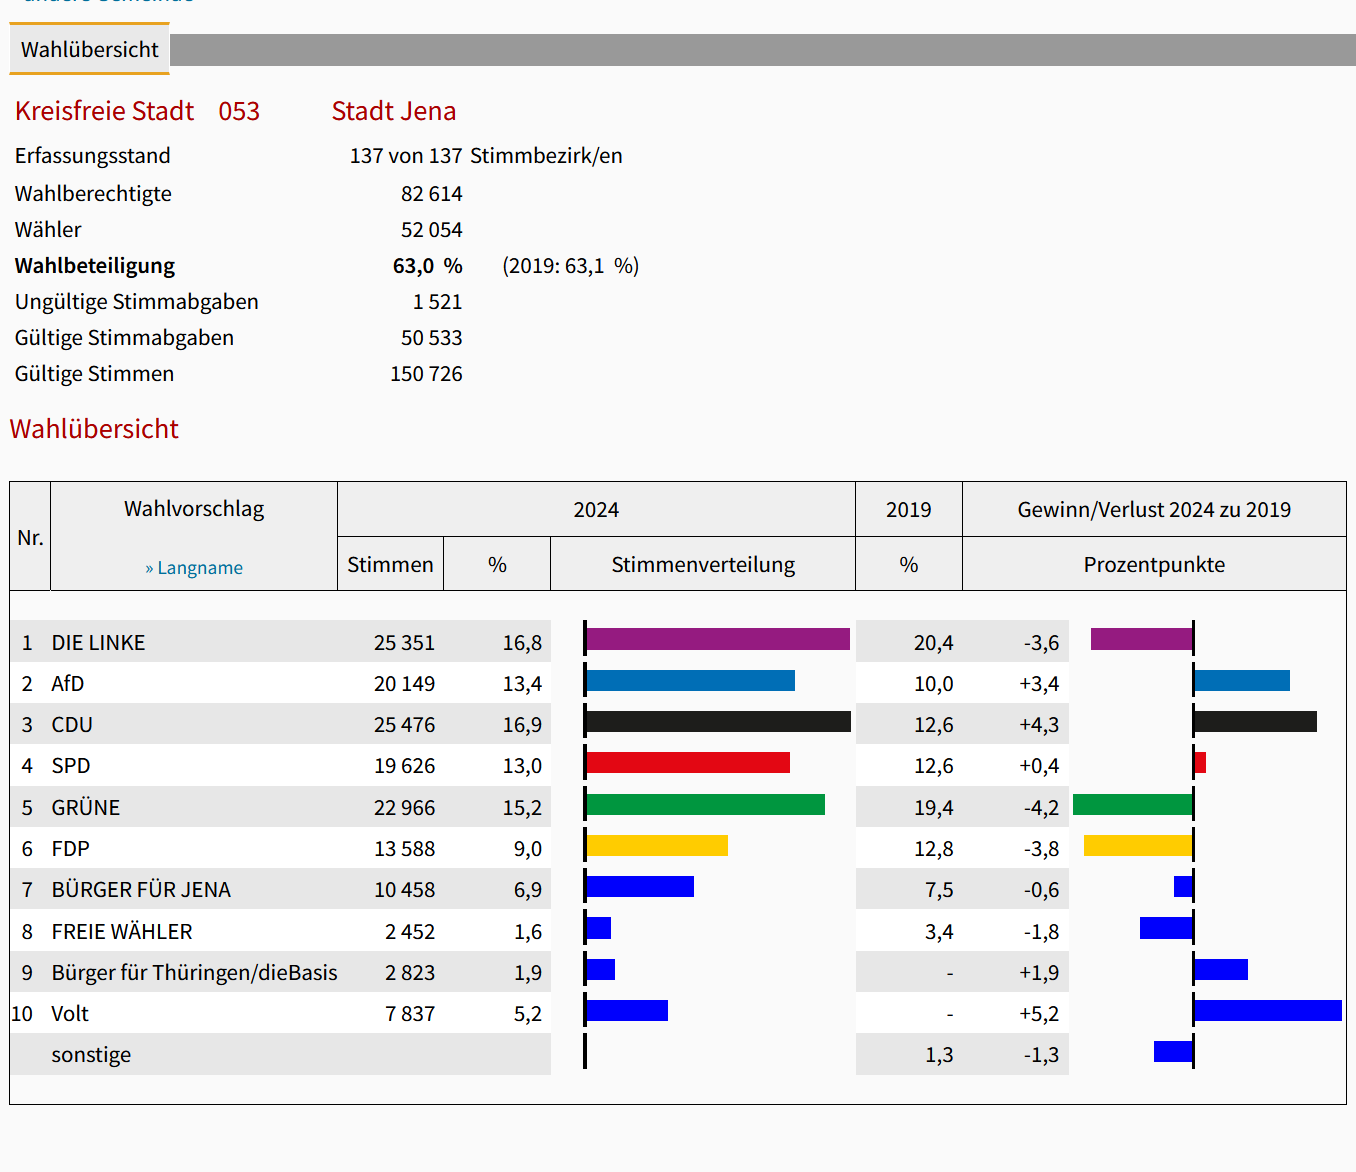The height and width of the screenshot is (1172, 1356).
Task: Click the Wähler value 52 054
Action: (432, 230)
